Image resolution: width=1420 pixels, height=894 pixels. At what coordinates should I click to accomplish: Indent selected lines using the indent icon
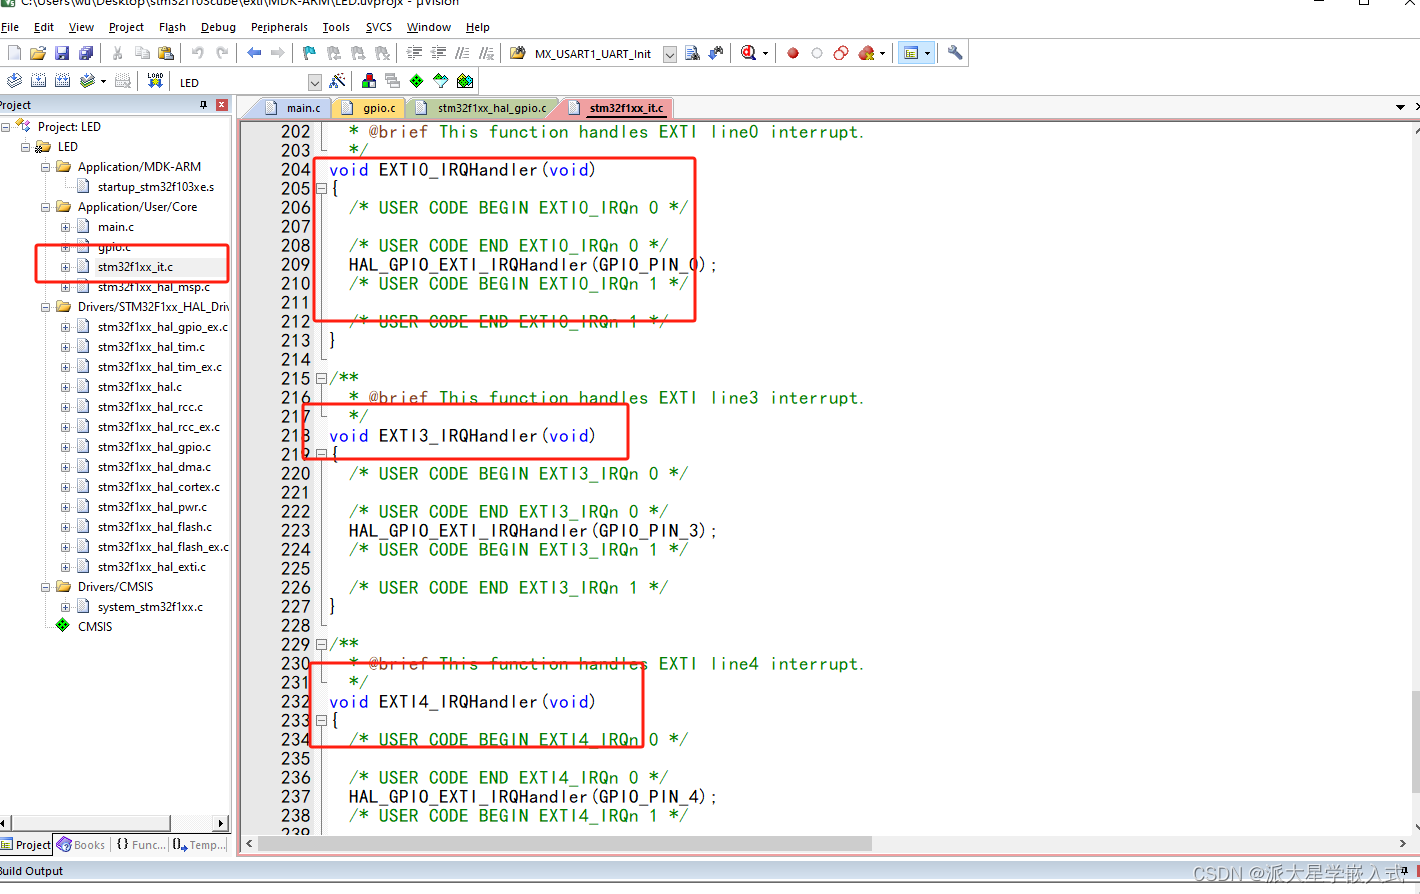[414, 53]
